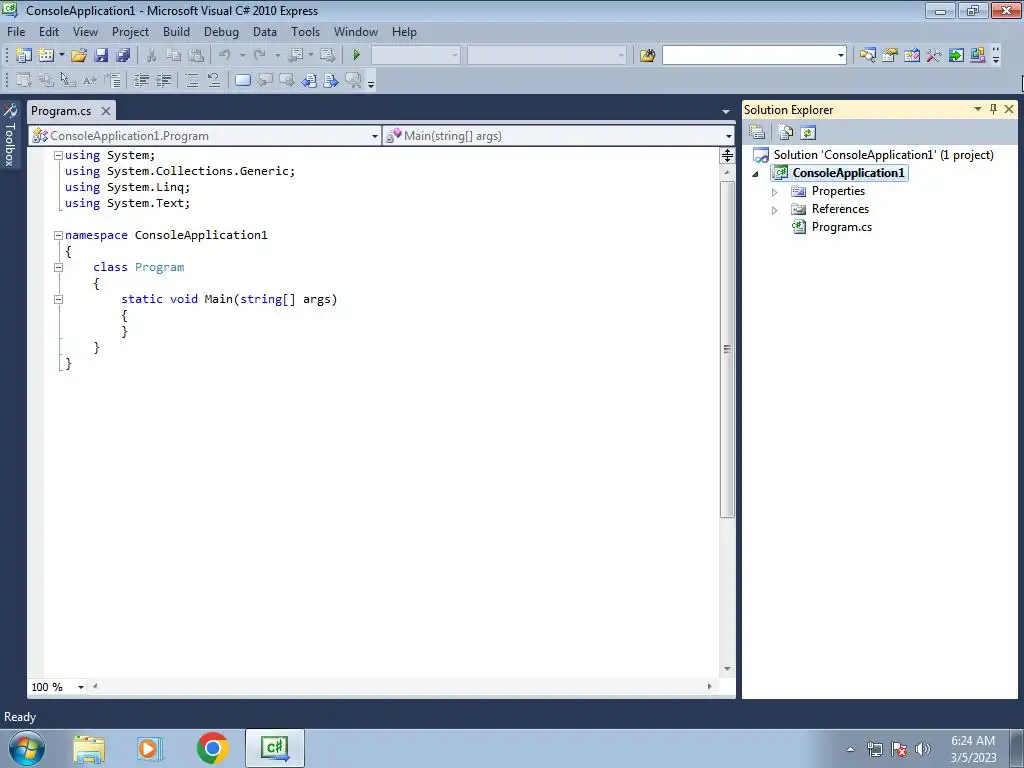The image size is (1024, 768).
Task: Open the Find combo box dropdown
Action: [840, 56]
